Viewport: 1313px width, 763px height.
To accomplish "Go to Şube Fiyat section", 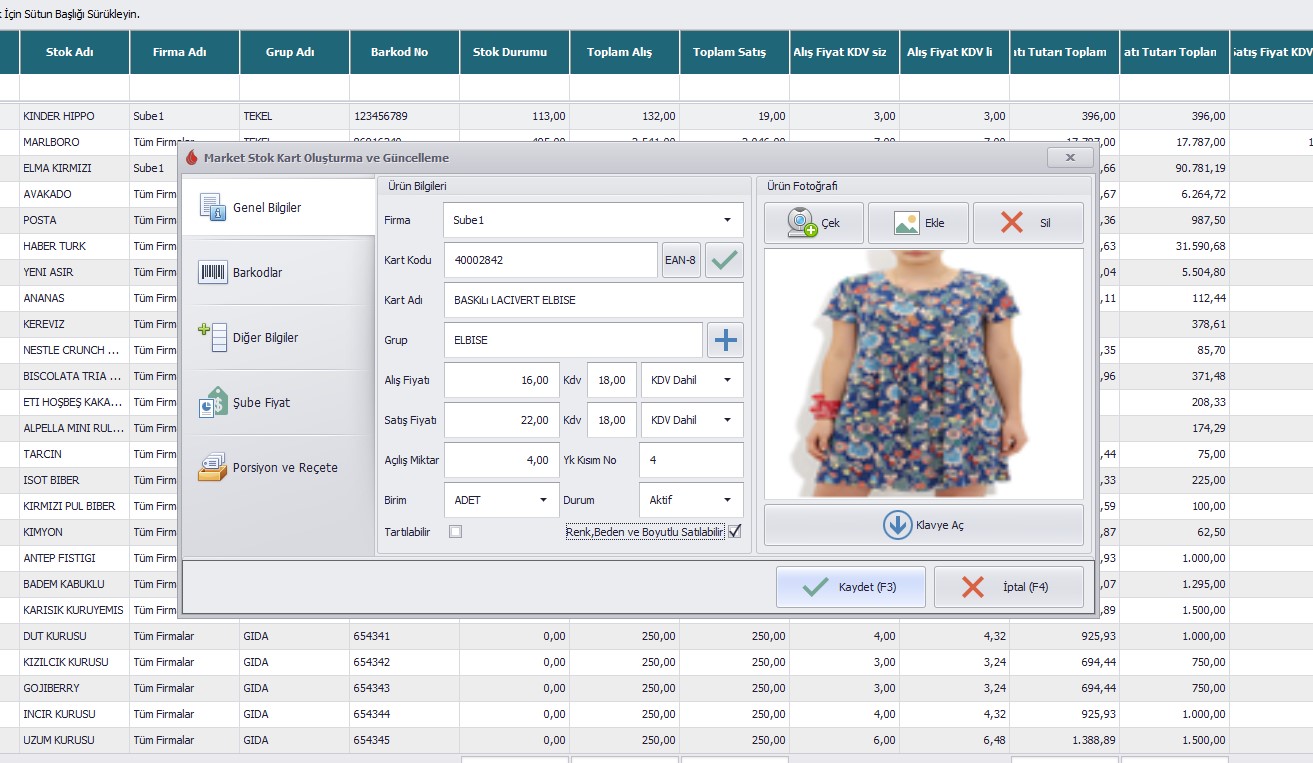I will click(x=279, y=402).
